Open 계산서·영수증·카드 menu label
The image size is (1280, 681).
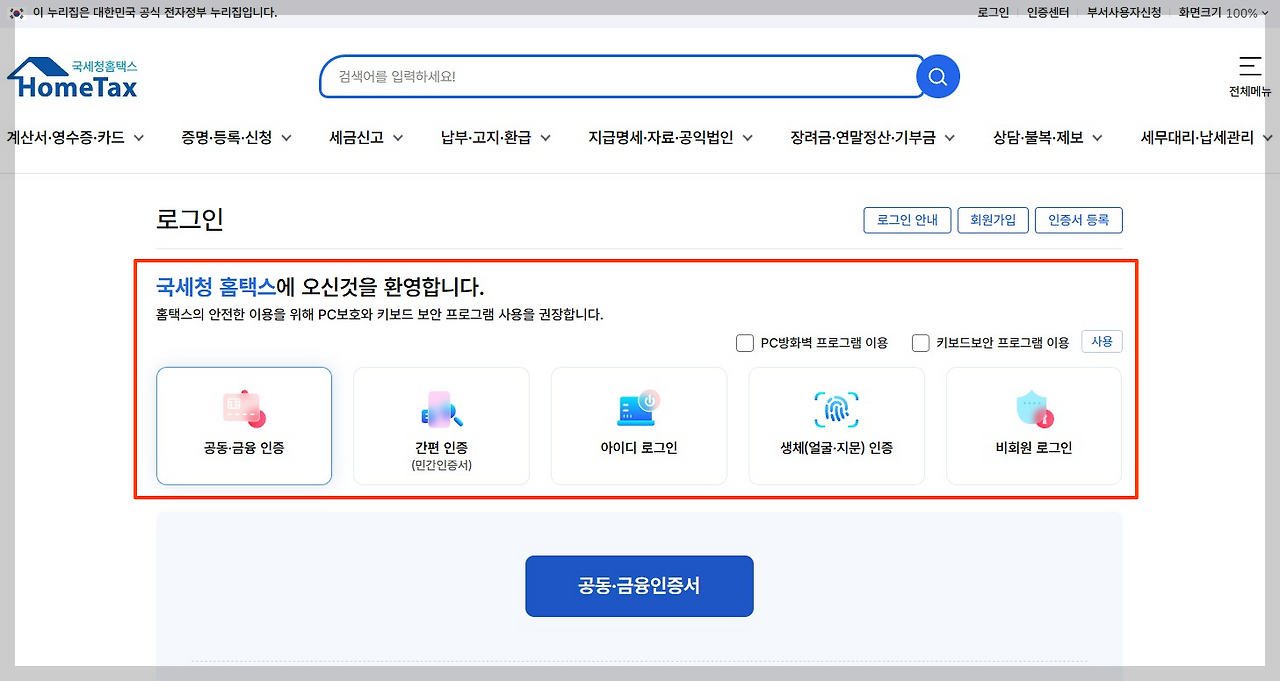65,138
